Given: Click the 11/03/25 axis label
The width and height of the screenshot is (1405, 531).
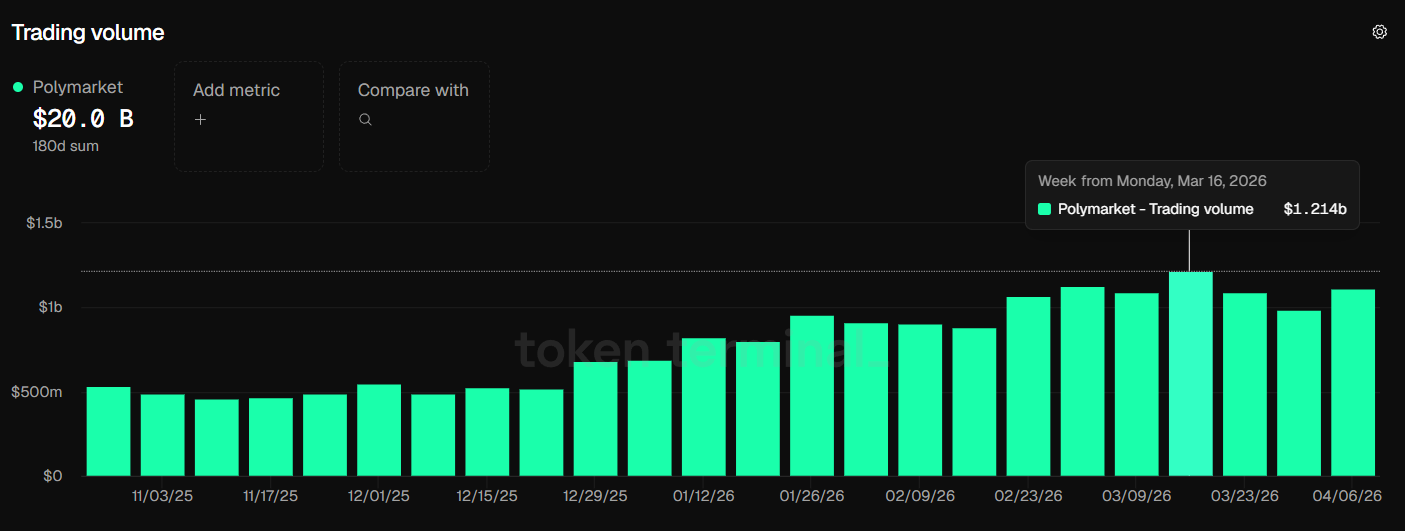Looking at the screenshot, I should (163, 496).
